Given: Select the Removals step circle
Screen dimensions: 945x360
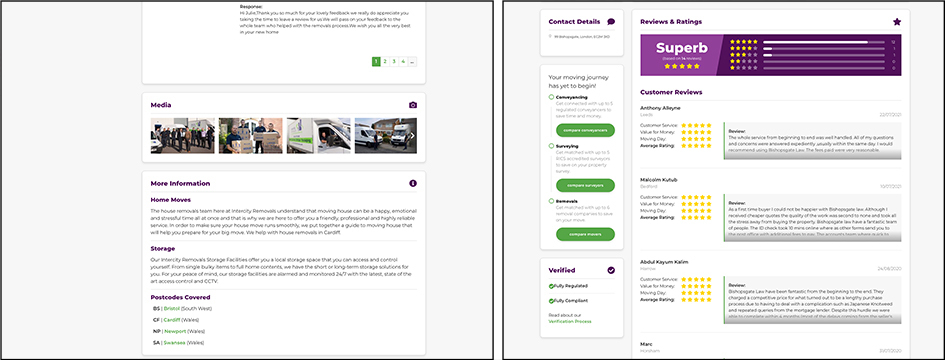Looking at the screenshot, I should click(551, 201).
